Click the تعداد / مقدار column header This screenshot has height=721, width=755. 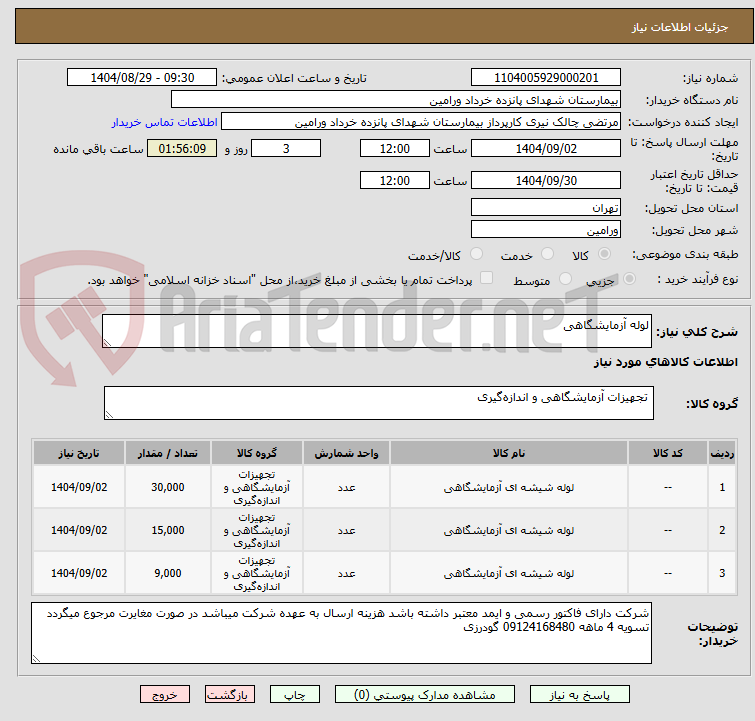click(168, 453)
